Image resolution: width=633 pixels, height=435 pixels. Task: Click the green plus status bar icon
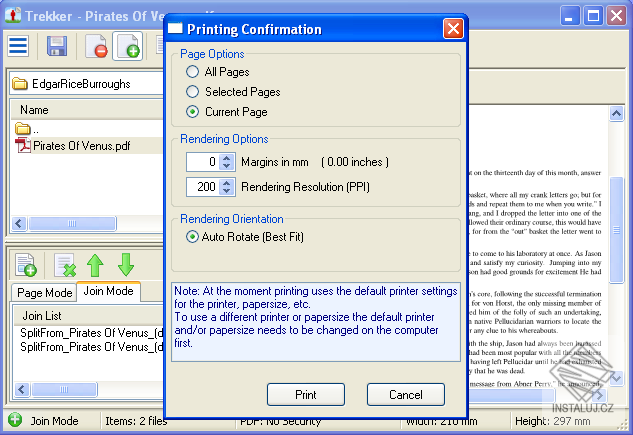[15, 420]
